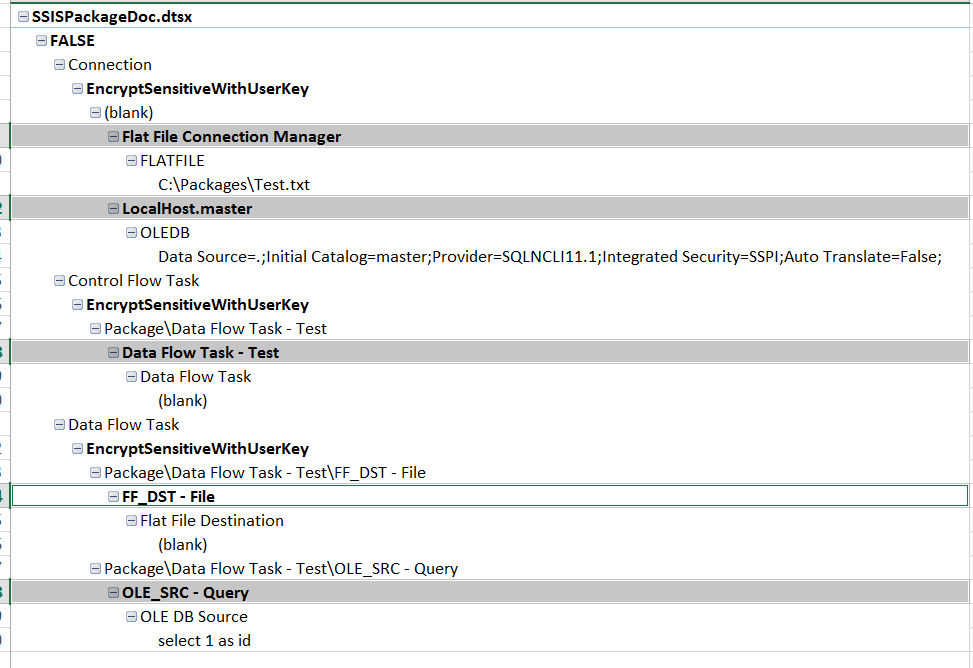Collapse the Flat File Destination node
The width and height of the screenshot is (973, 668).
[x=132, y=521]
